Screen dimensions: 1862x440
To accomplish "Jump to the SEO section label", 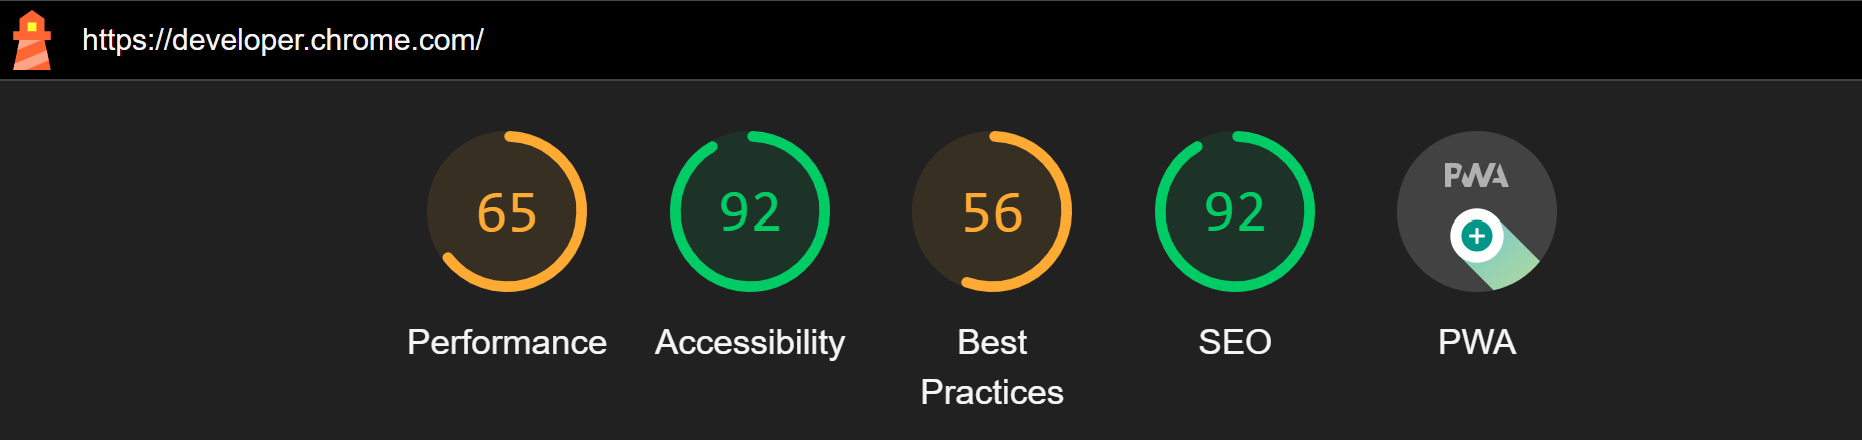I will click(1235, 342).
